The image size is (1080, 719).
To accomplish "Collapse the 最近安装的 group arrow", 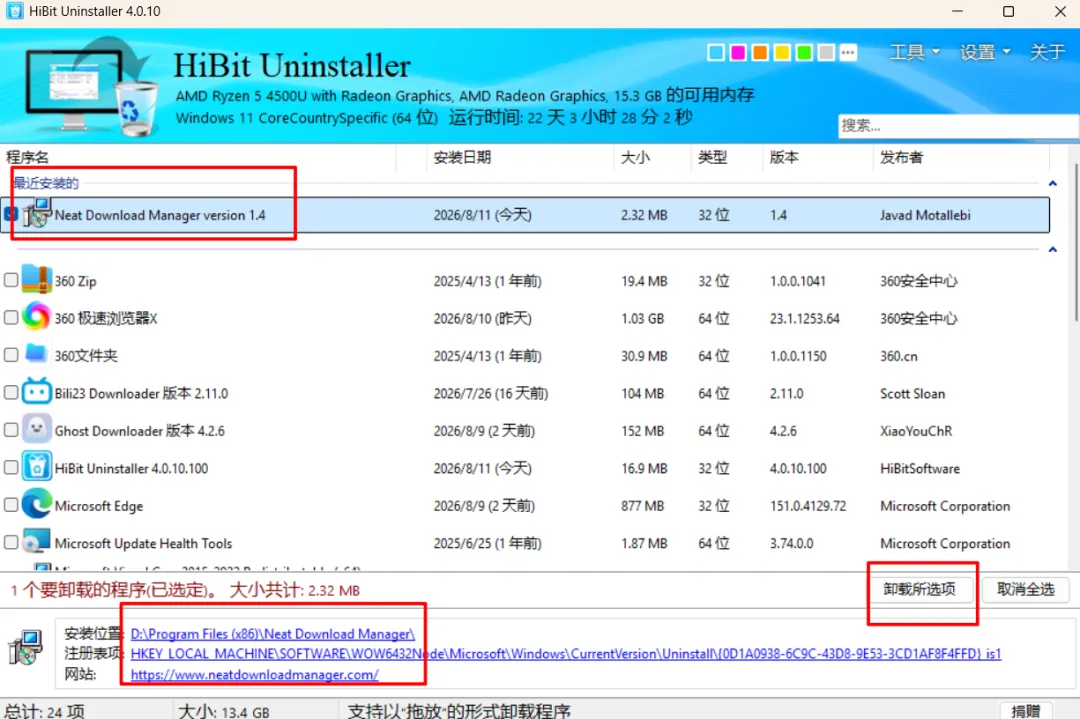I will click(1052, 183).
